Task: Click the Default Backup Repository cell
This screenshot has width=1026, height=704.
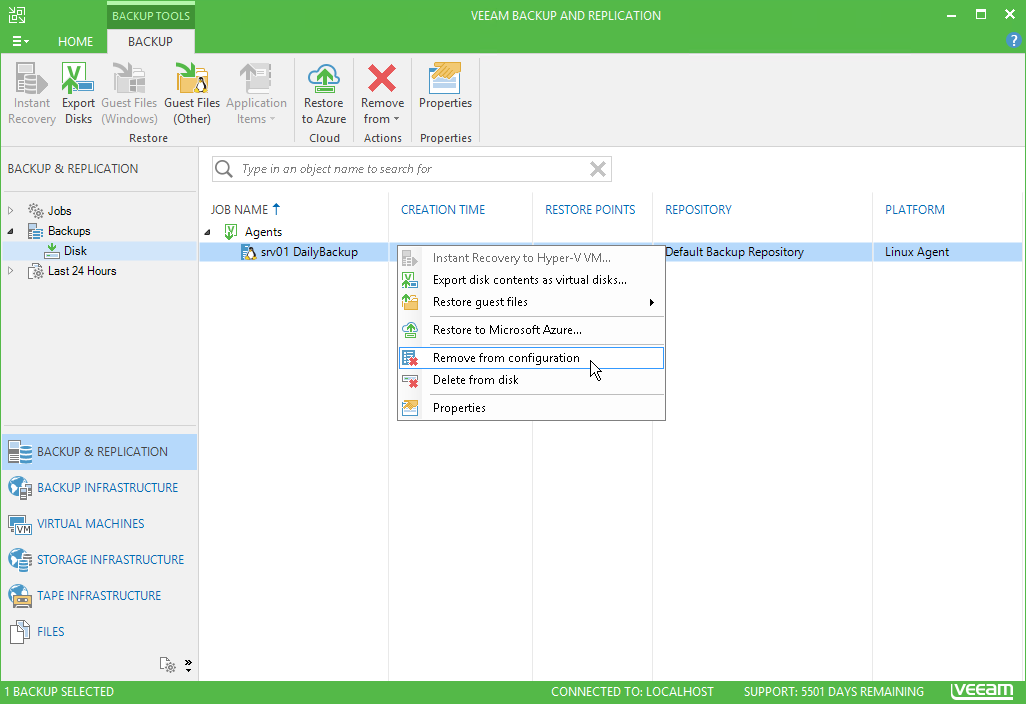Action: click(x=734, y=252)
